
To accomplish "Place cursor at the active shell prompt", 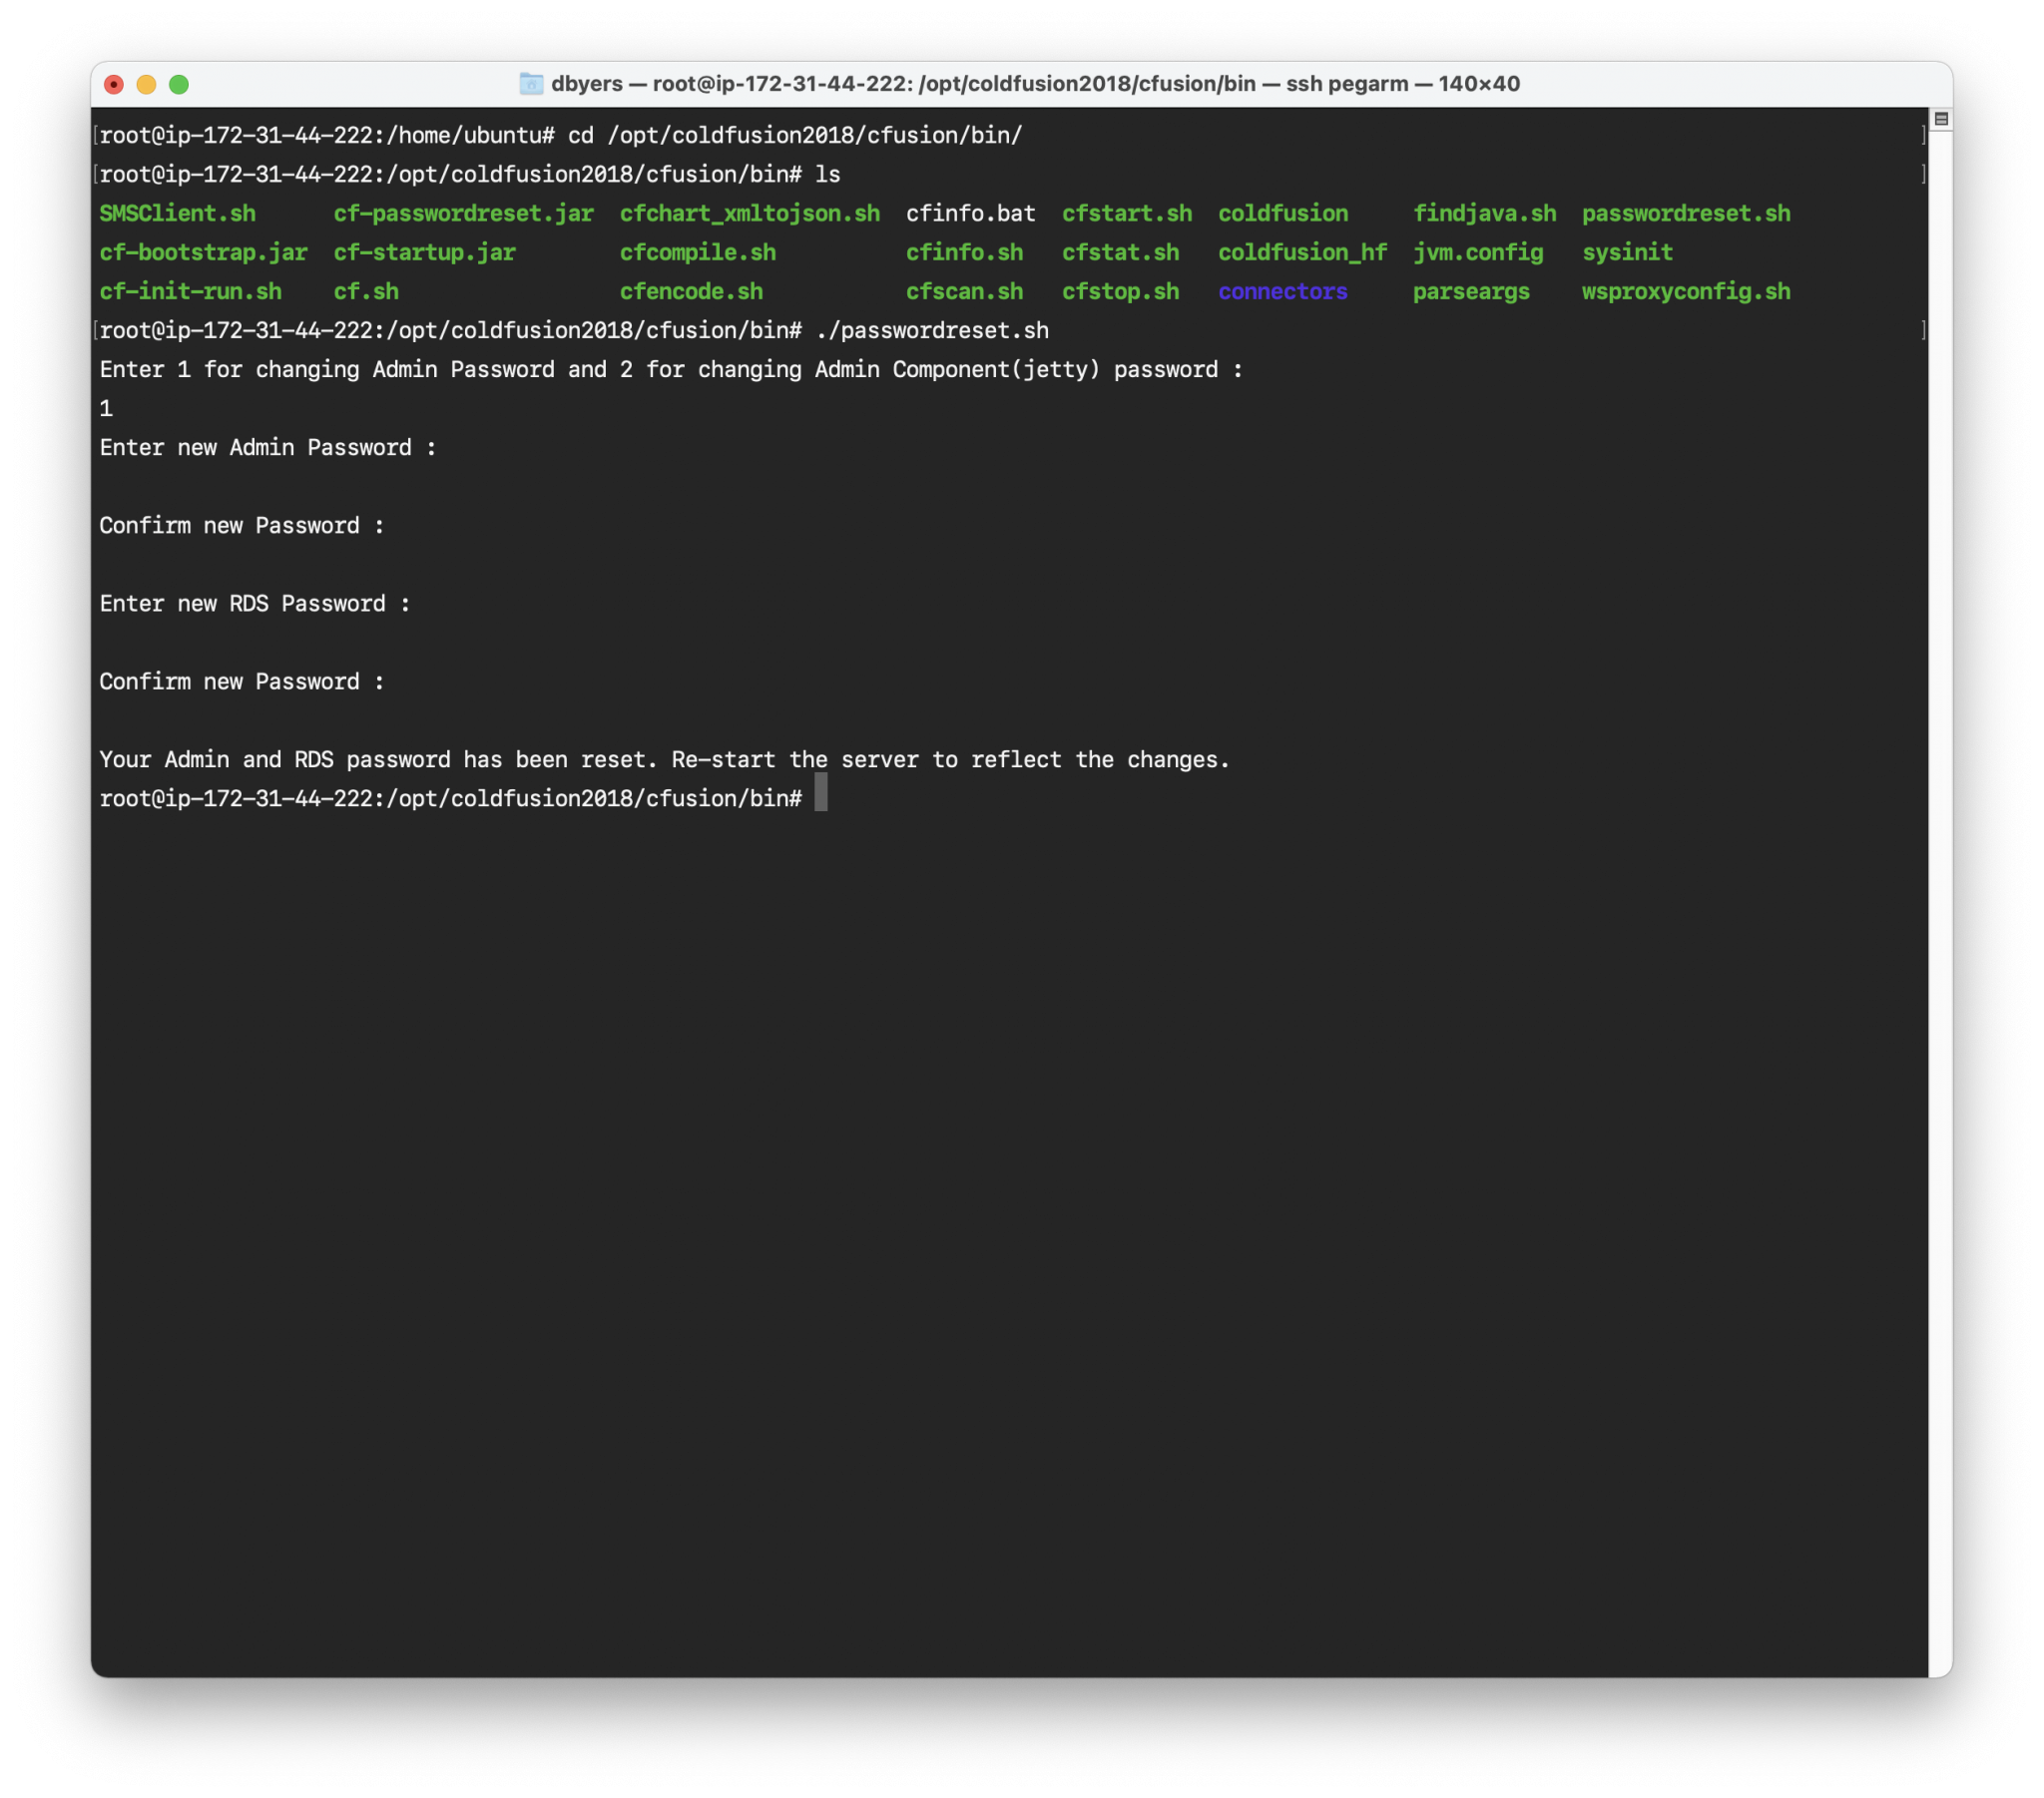I will pos(820,793).
